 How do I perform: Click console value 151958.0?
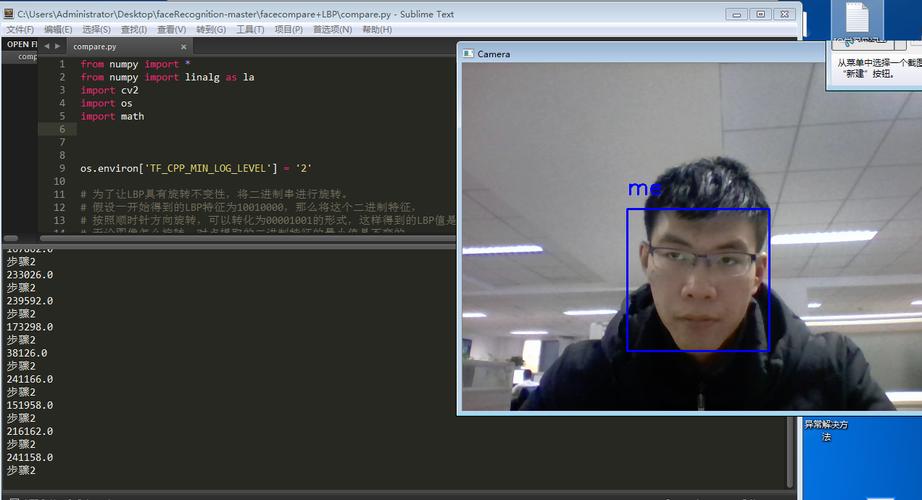[x=30, y=405]
